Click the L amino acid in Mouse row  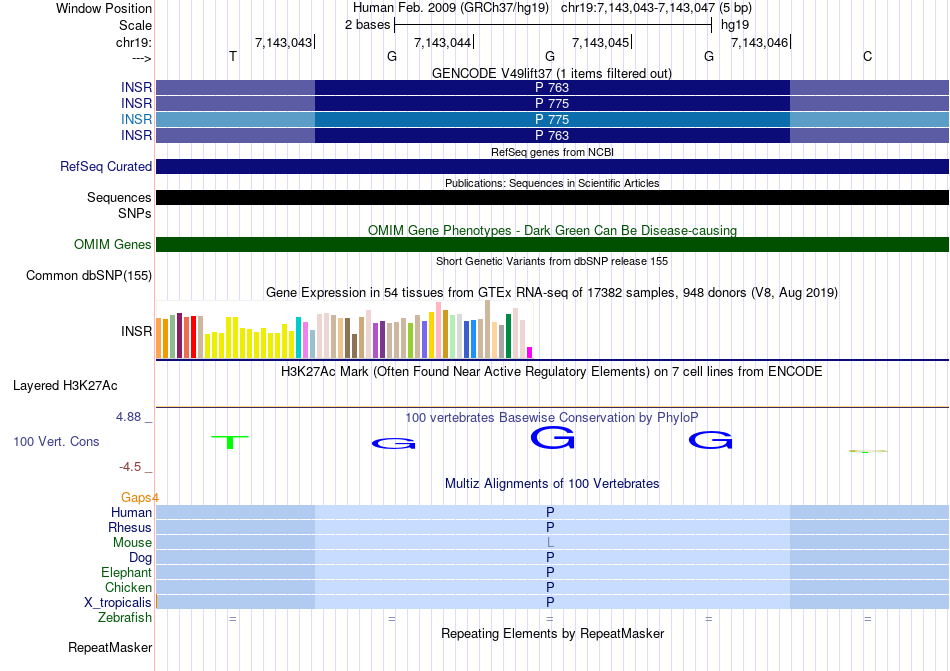[x=550, y=543]
